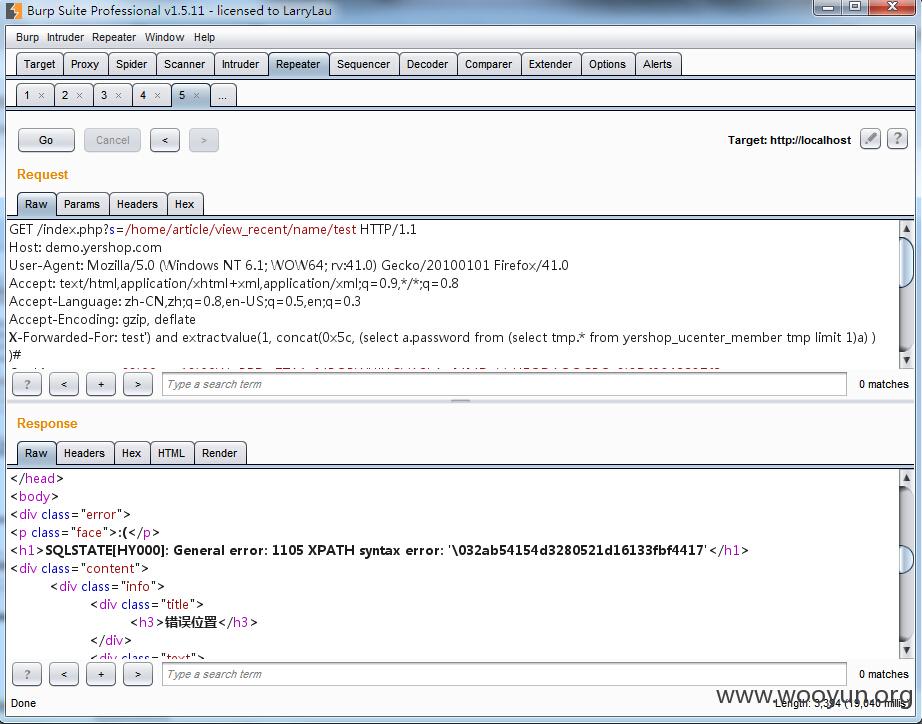Viewport: 922px width, 724px height.
Task: Switch to the Alerts tab
Action: 657,64
